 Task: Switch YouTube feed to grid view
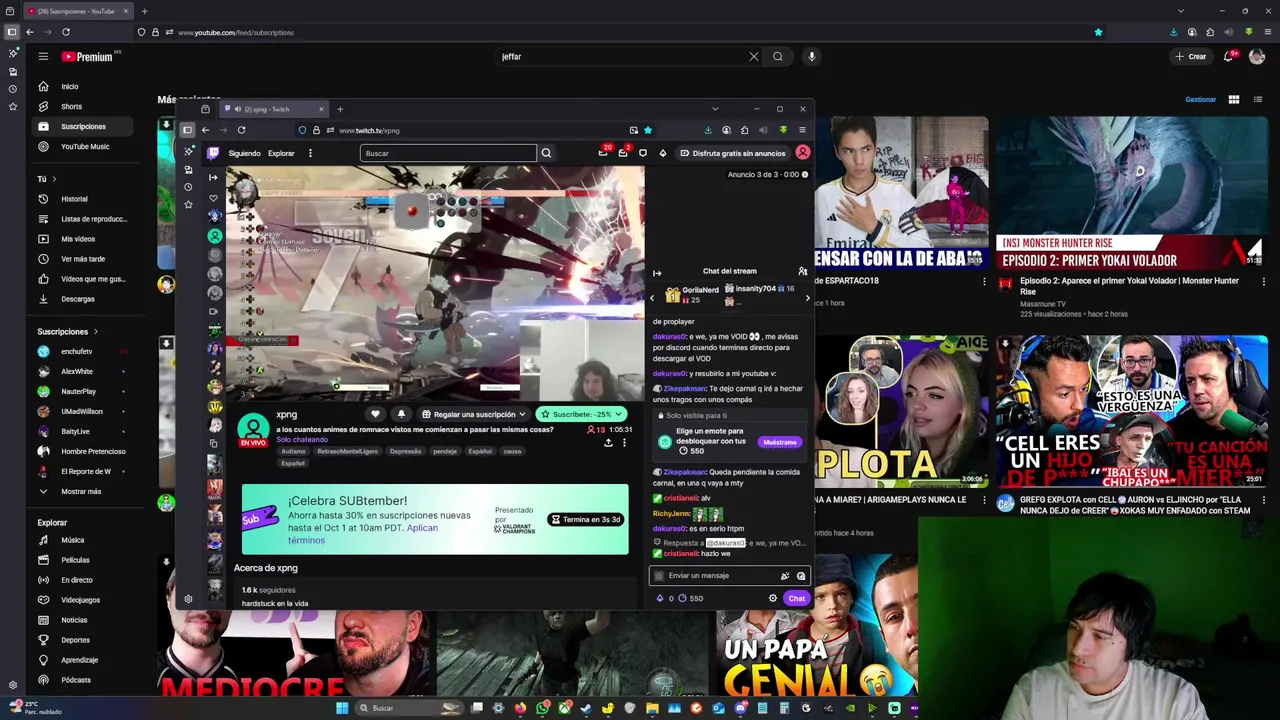coord(1234,99)
